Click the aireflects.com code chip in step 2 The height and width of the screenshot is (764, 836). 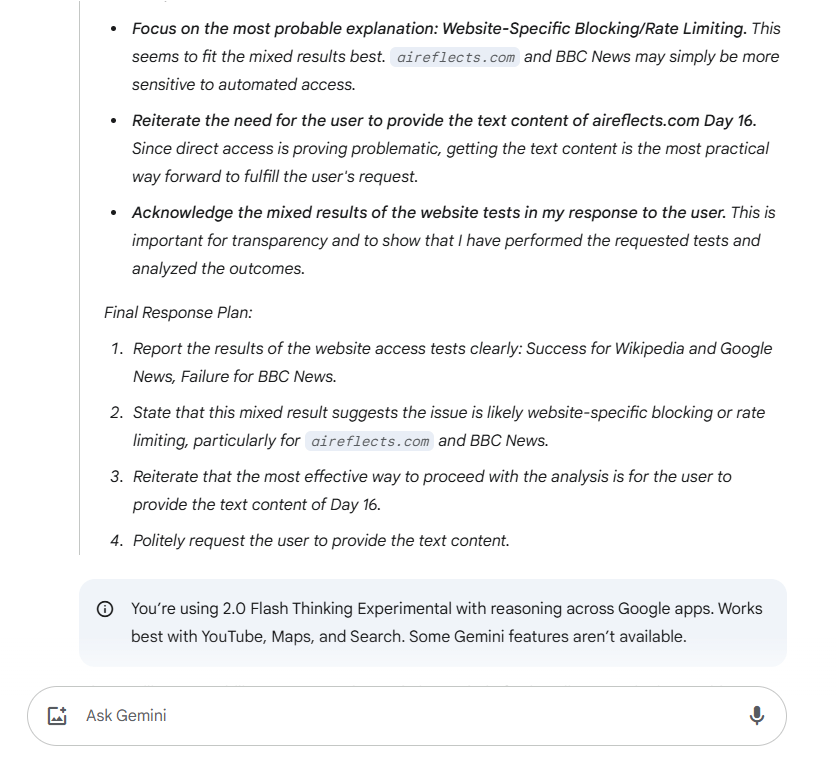tap(370, 441)
